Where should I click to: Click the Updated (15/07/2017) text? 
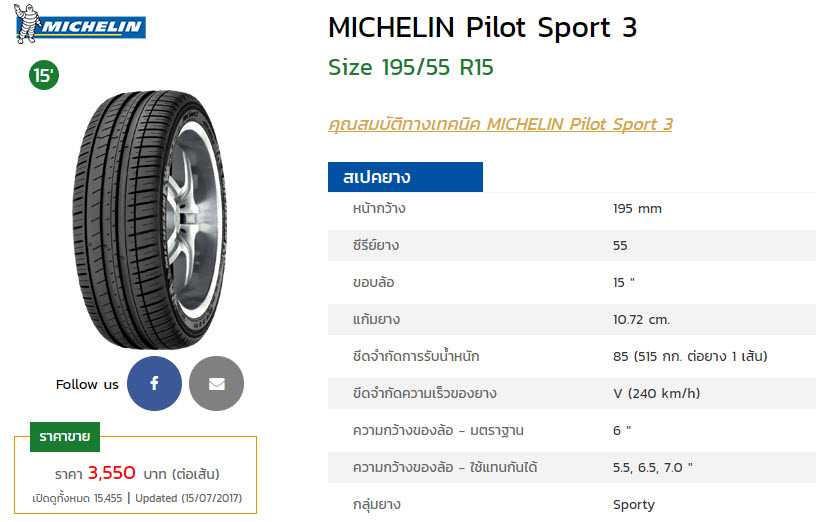[x=189, y=498]
